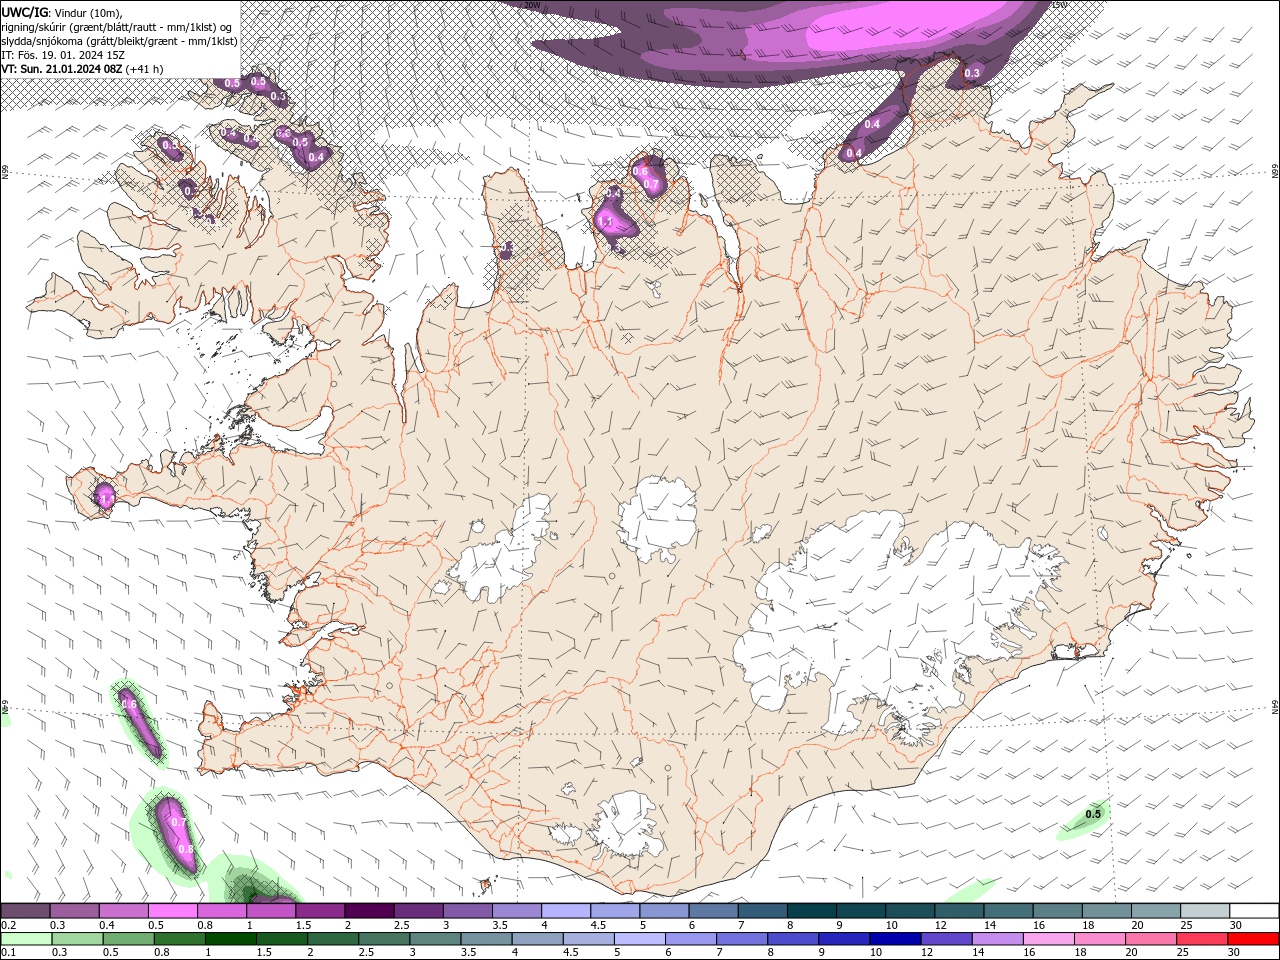Select the darkest green 1 swatch in the lower legend
Viewport: 1280px width, 960px height.
click(x=230, y=939)
